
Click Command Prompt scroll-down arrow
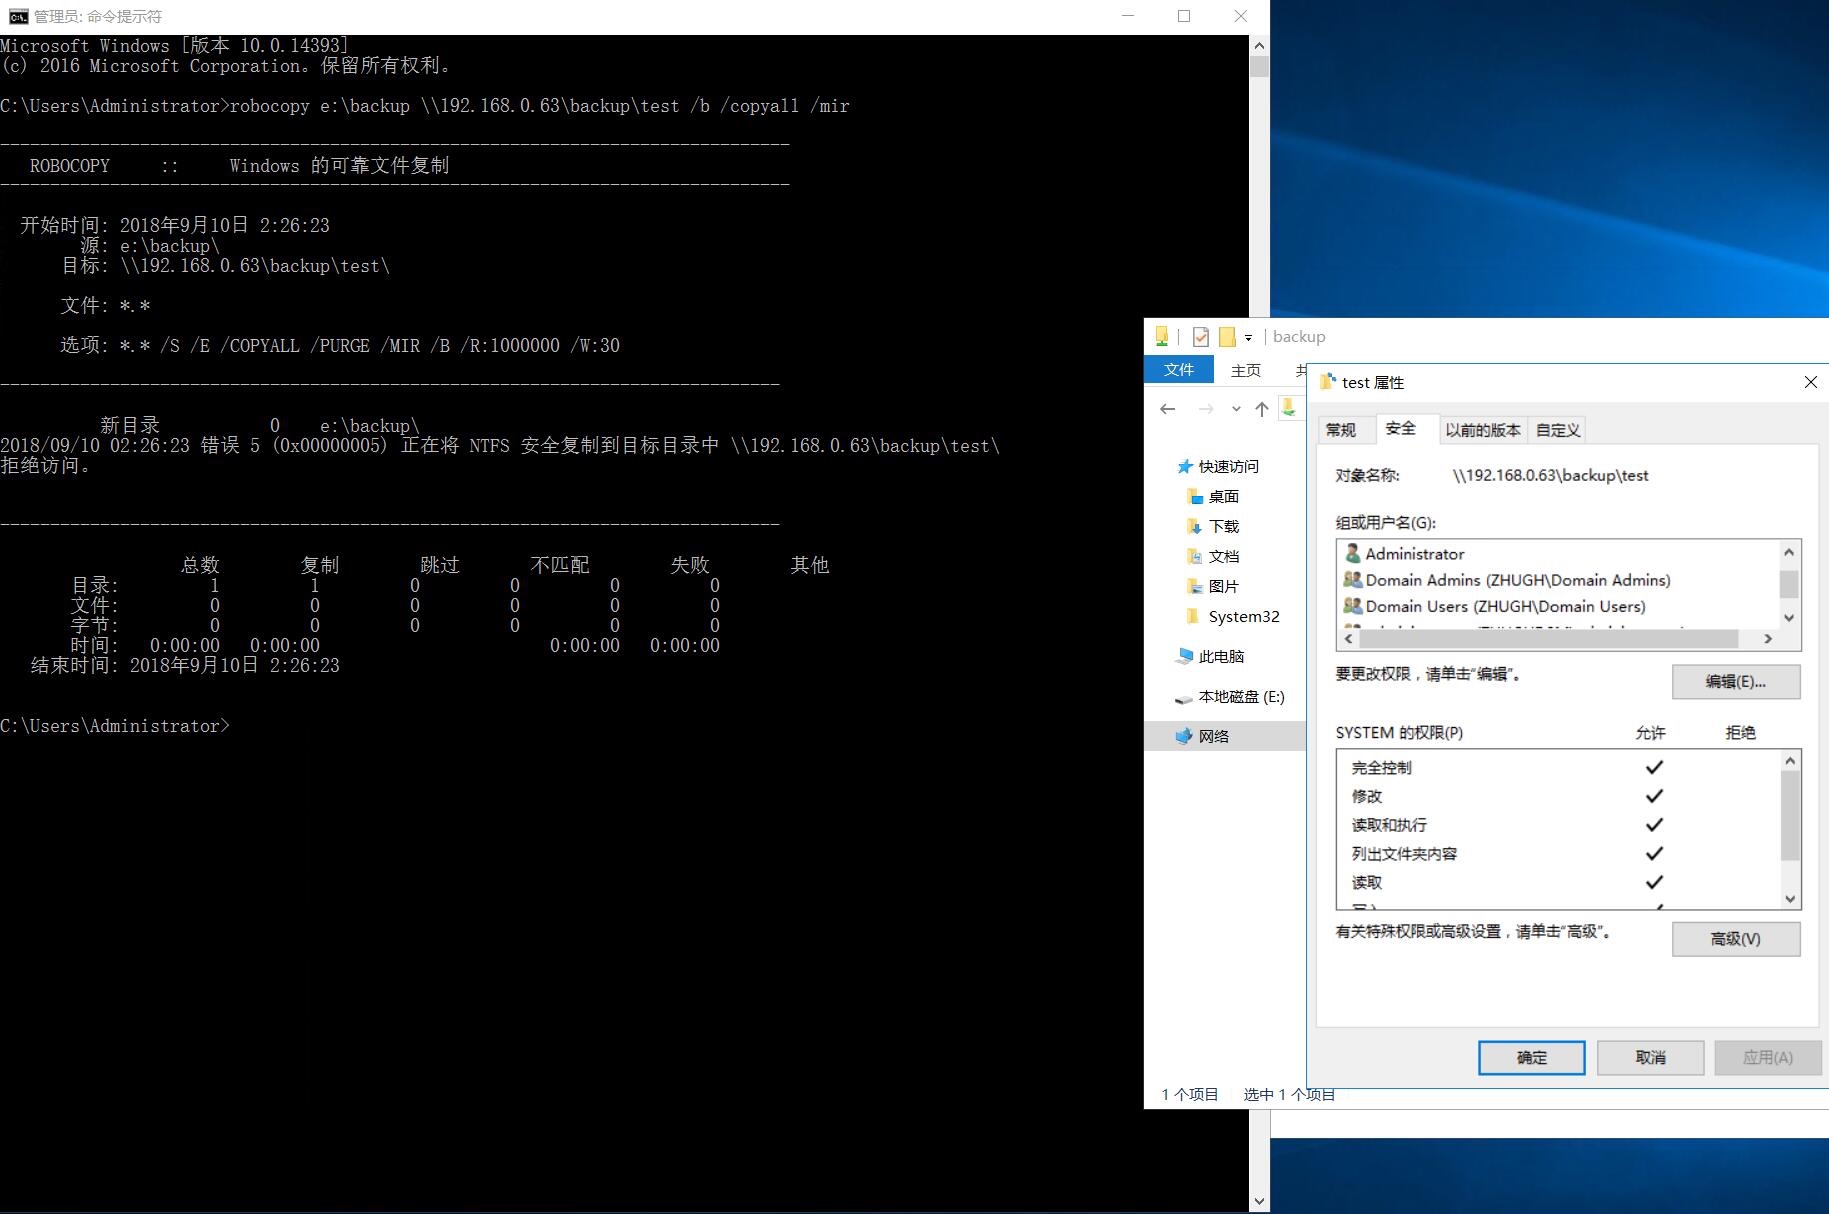[1259, 1201]
